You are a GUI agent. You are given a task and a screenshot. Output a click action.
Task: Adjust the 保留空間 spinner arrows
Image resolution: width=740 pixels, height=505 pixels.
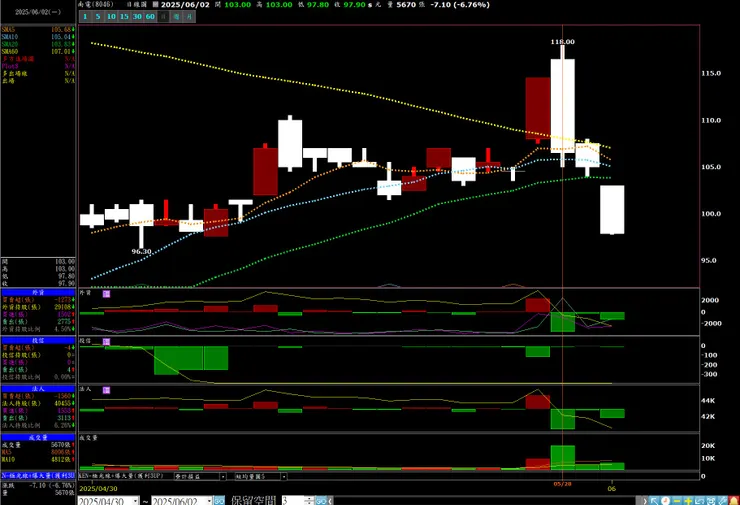310,501
